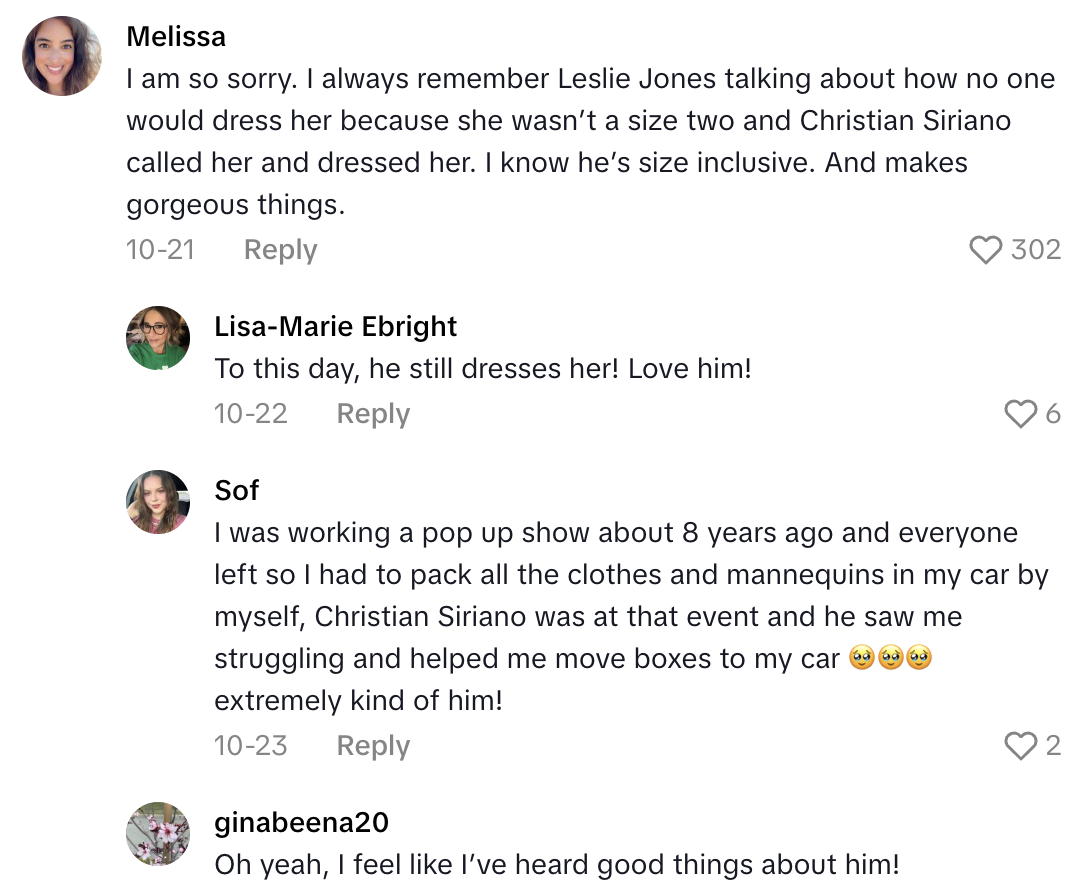Open ginabeena20's flower avatar
This screenshot has height=892, width=1084.
(158, 834)
